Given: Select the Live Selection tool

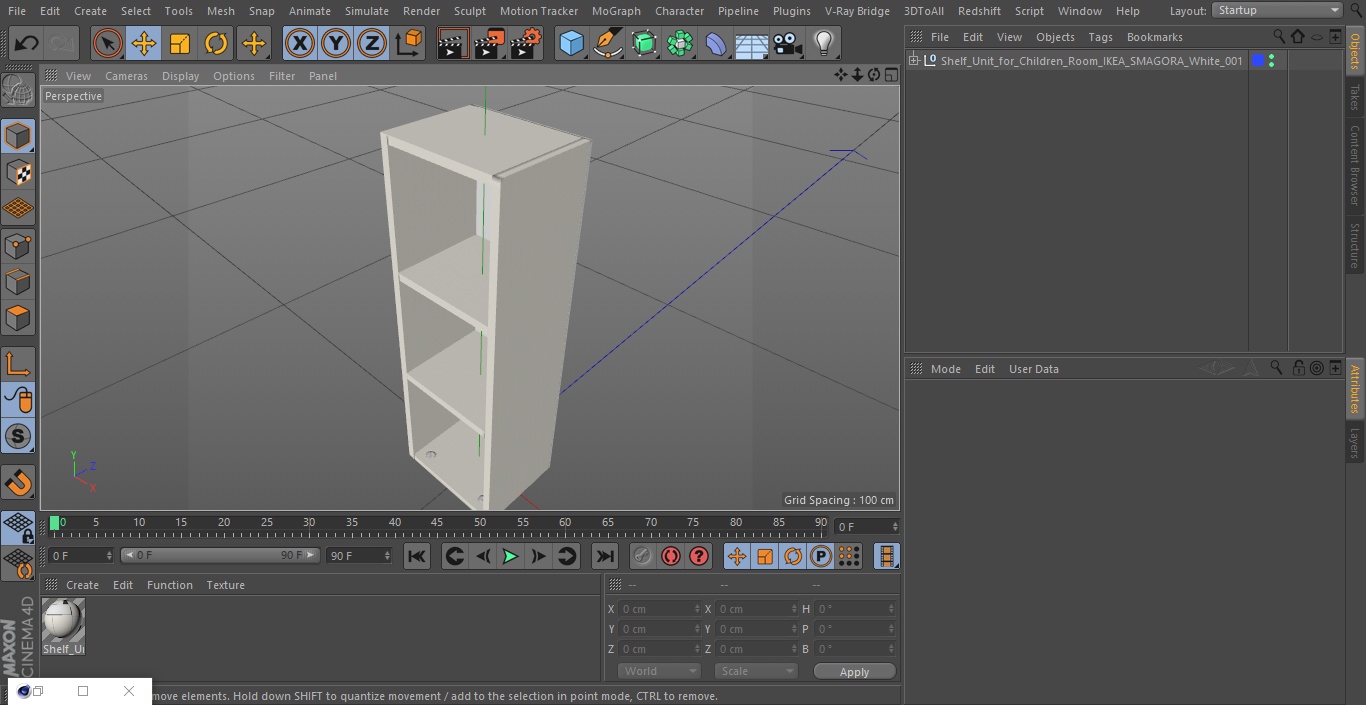Looking at the screenshot, I should [108, 43].
